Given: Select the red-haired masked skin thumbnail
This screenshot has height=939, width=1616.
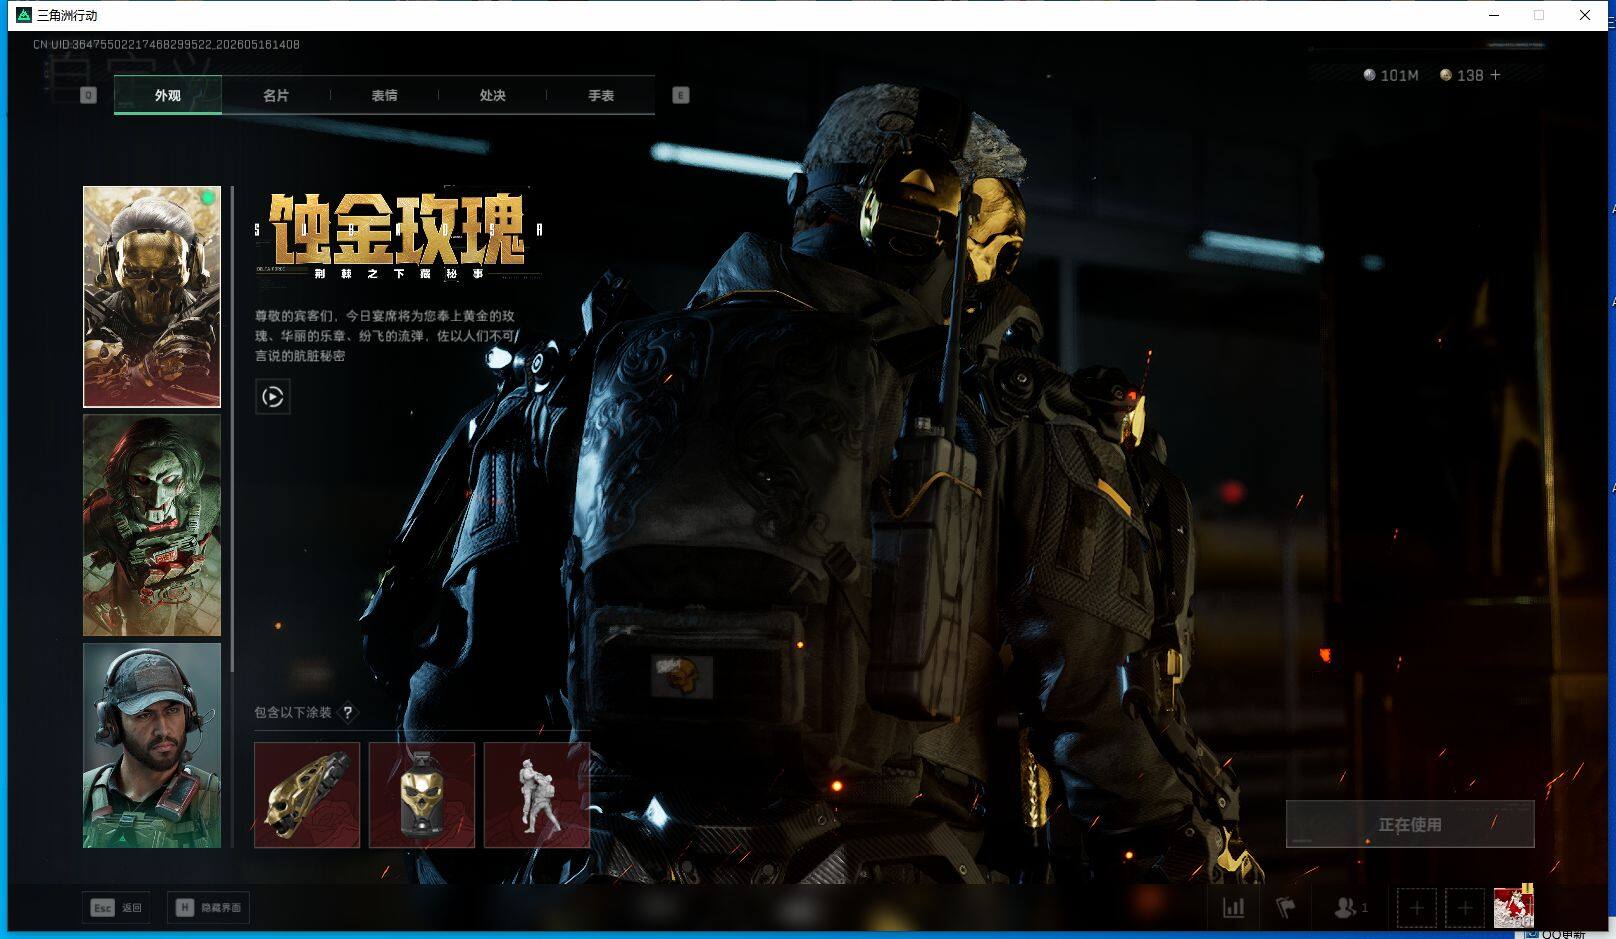Looking at the screenshot, I should (152, 525).
